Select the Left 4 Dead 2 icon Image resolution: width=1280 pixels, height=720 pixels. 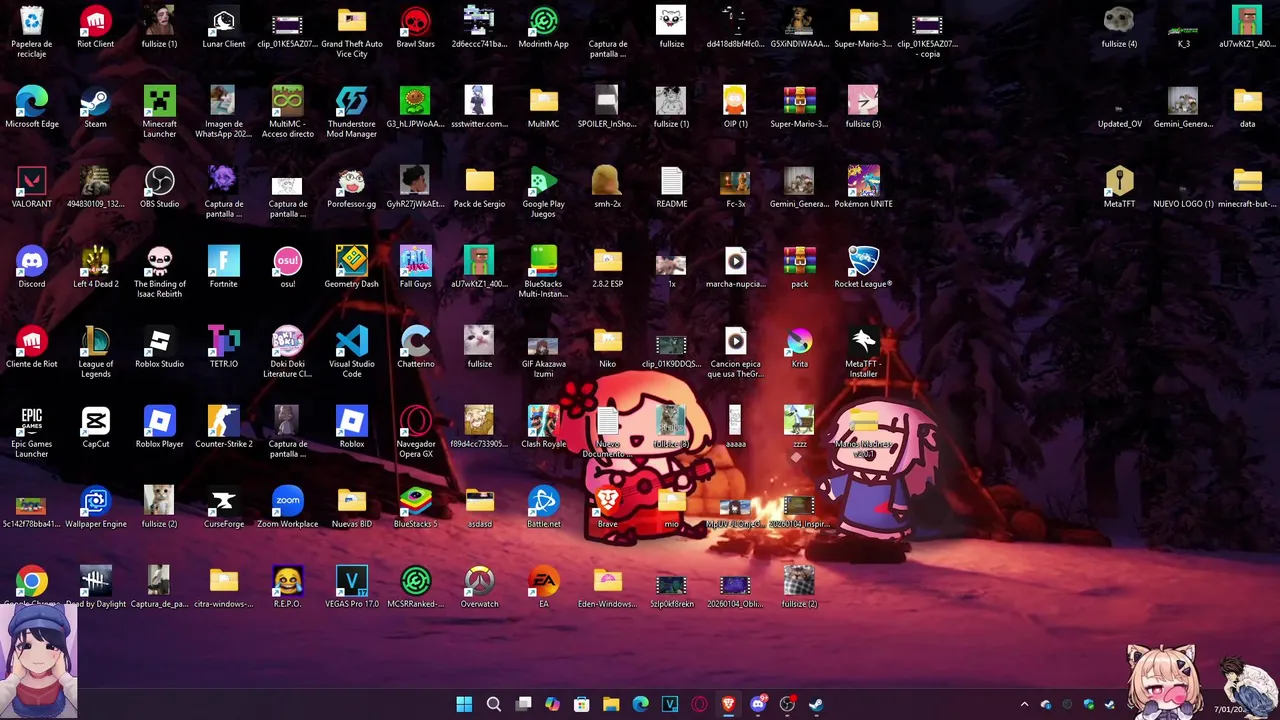(96, 262)
